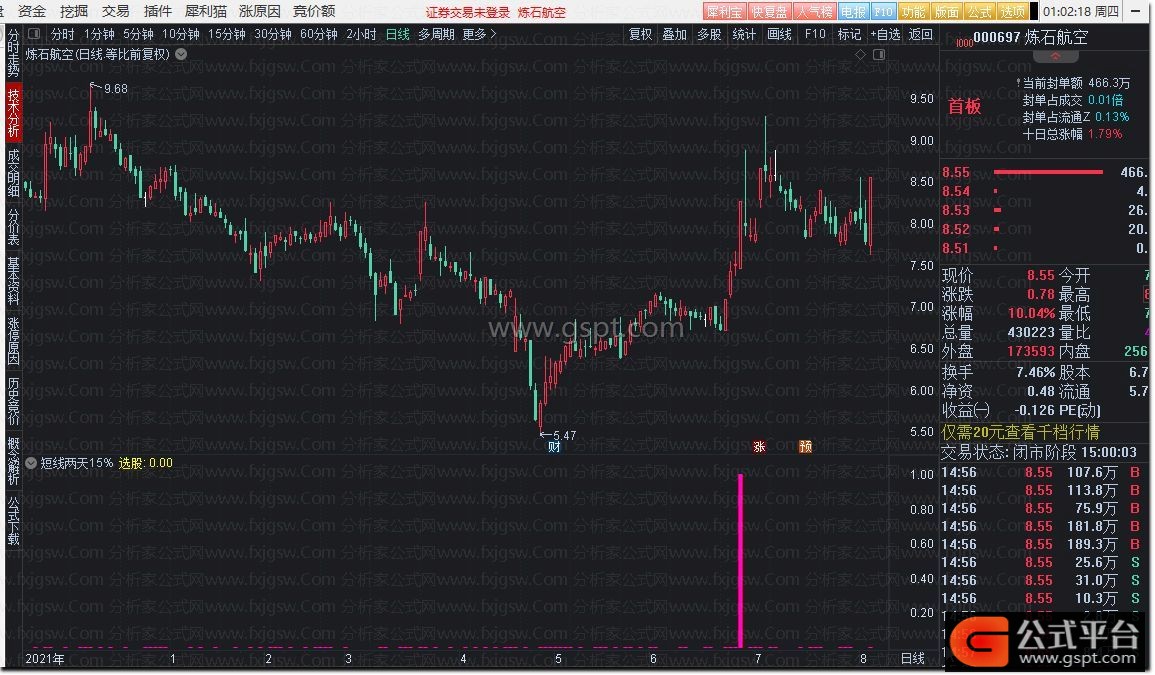Click the 仅需20元查看千档行情 link

pos(1020,432)
